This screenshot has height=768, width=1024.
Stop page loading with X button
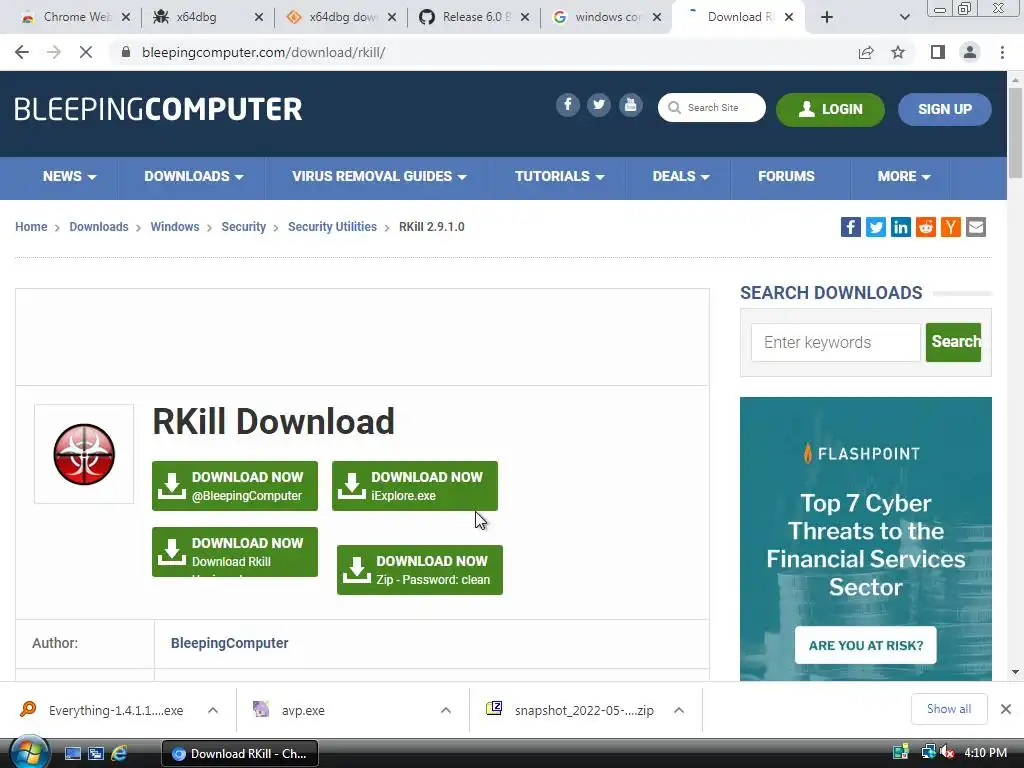click(86, 52)
